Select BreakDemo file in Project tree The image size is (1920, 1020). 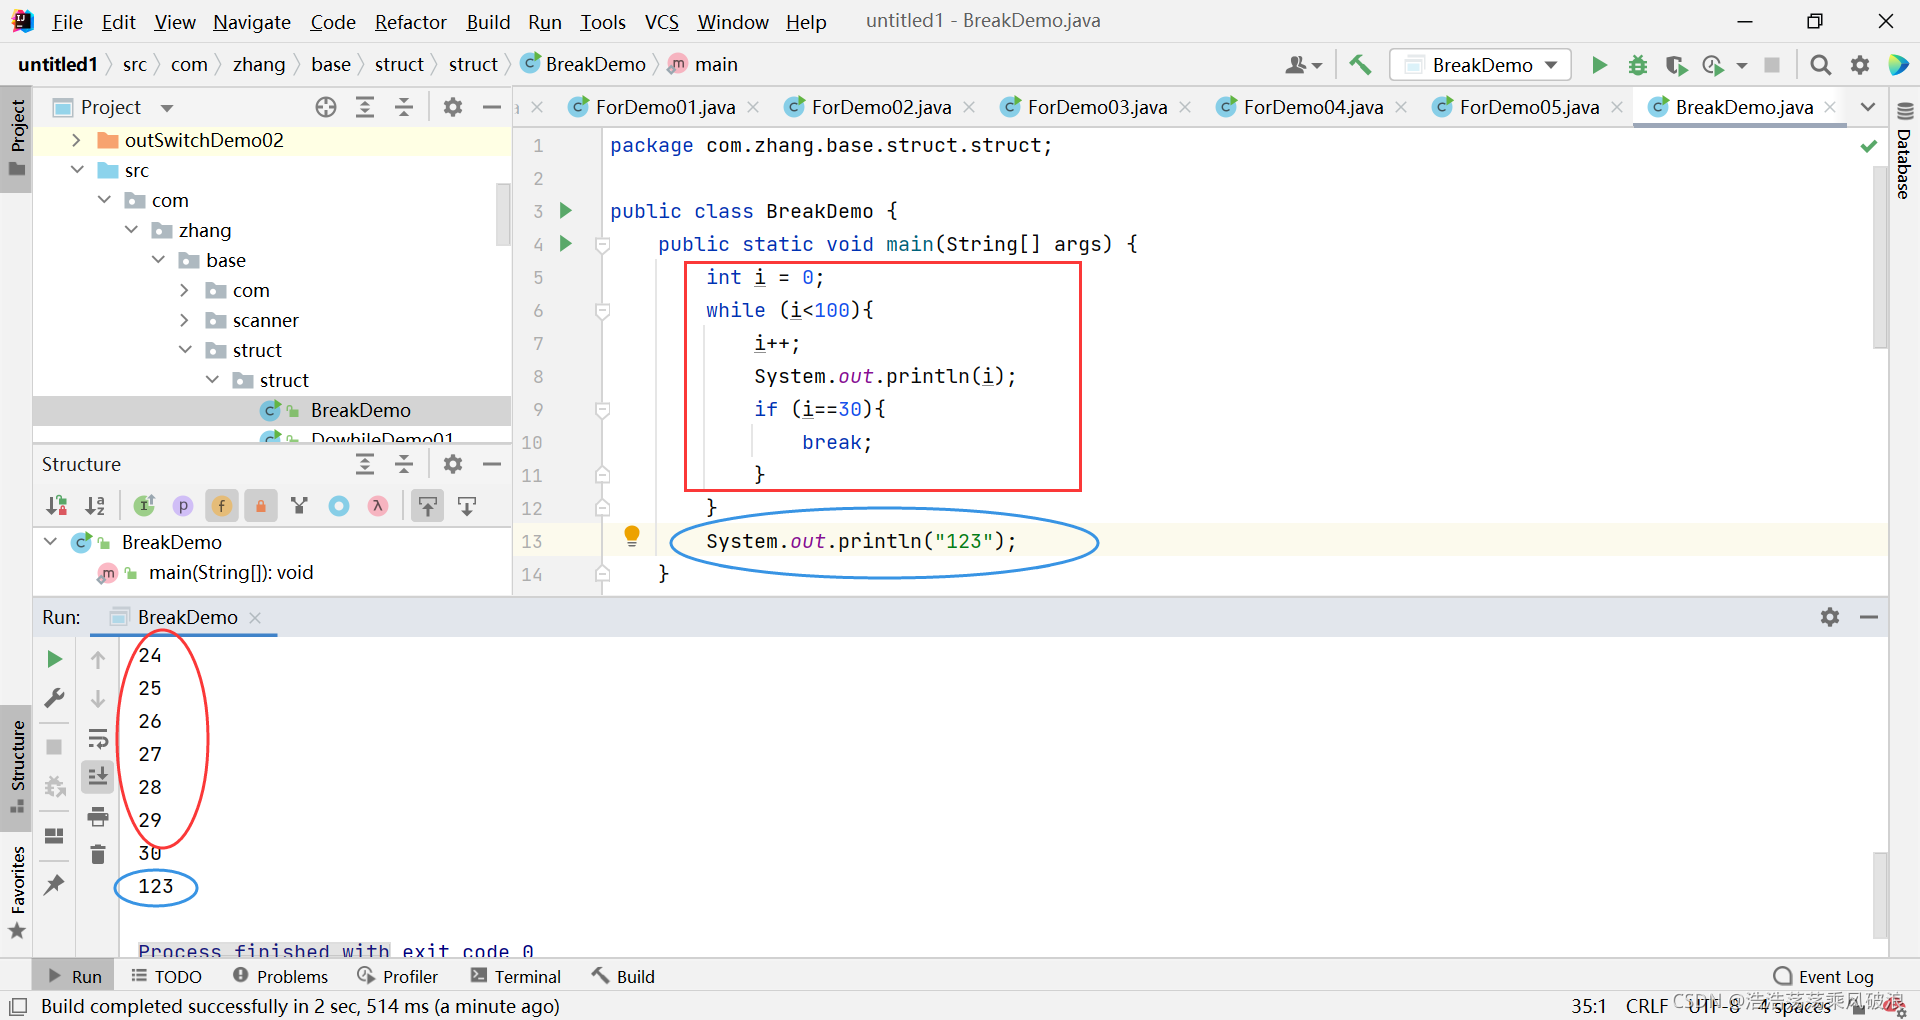(x=360, y=410)
